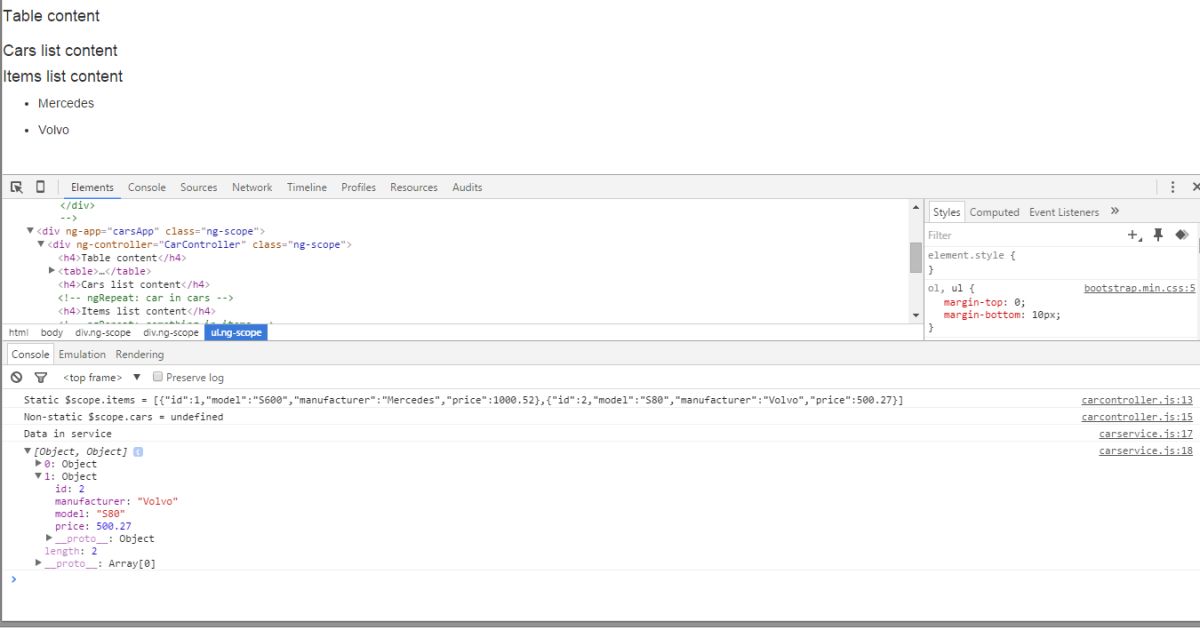Screen dimensions: 1200x630
Task: Open carcontroller.js:15 source link
Action: [1137, 417]
